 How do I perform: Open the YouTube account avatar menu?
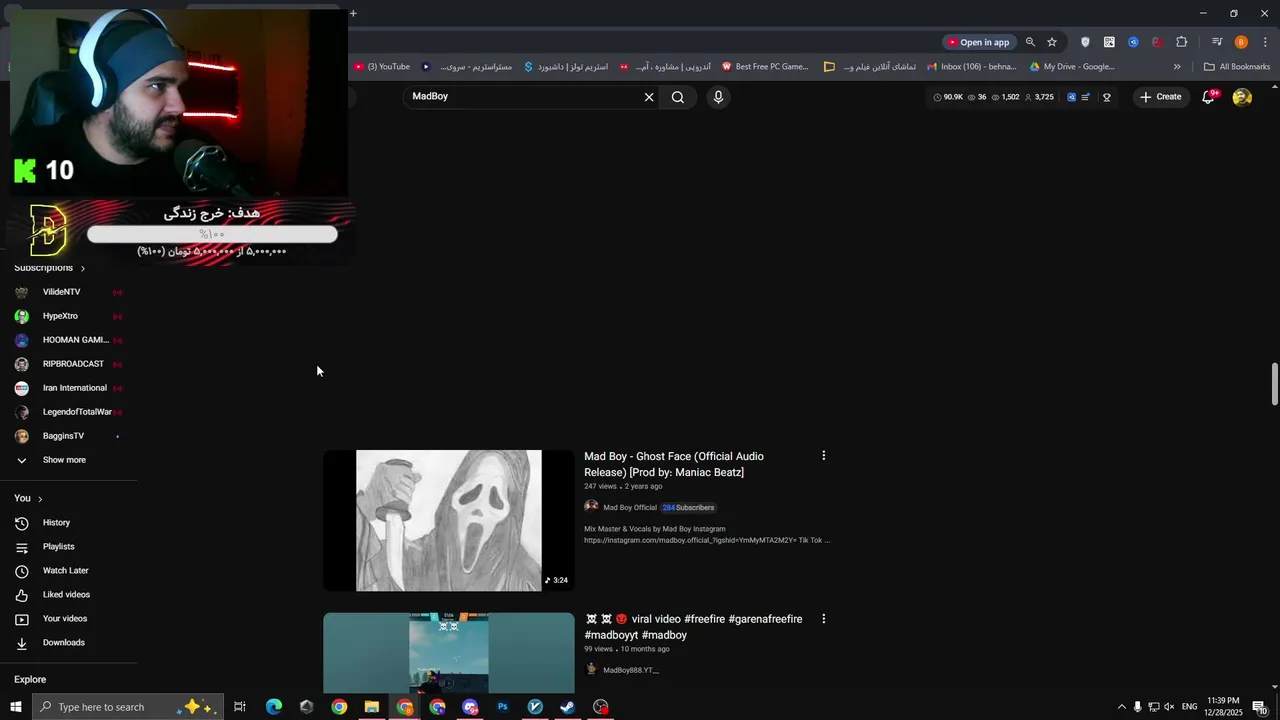[1242, 97]
